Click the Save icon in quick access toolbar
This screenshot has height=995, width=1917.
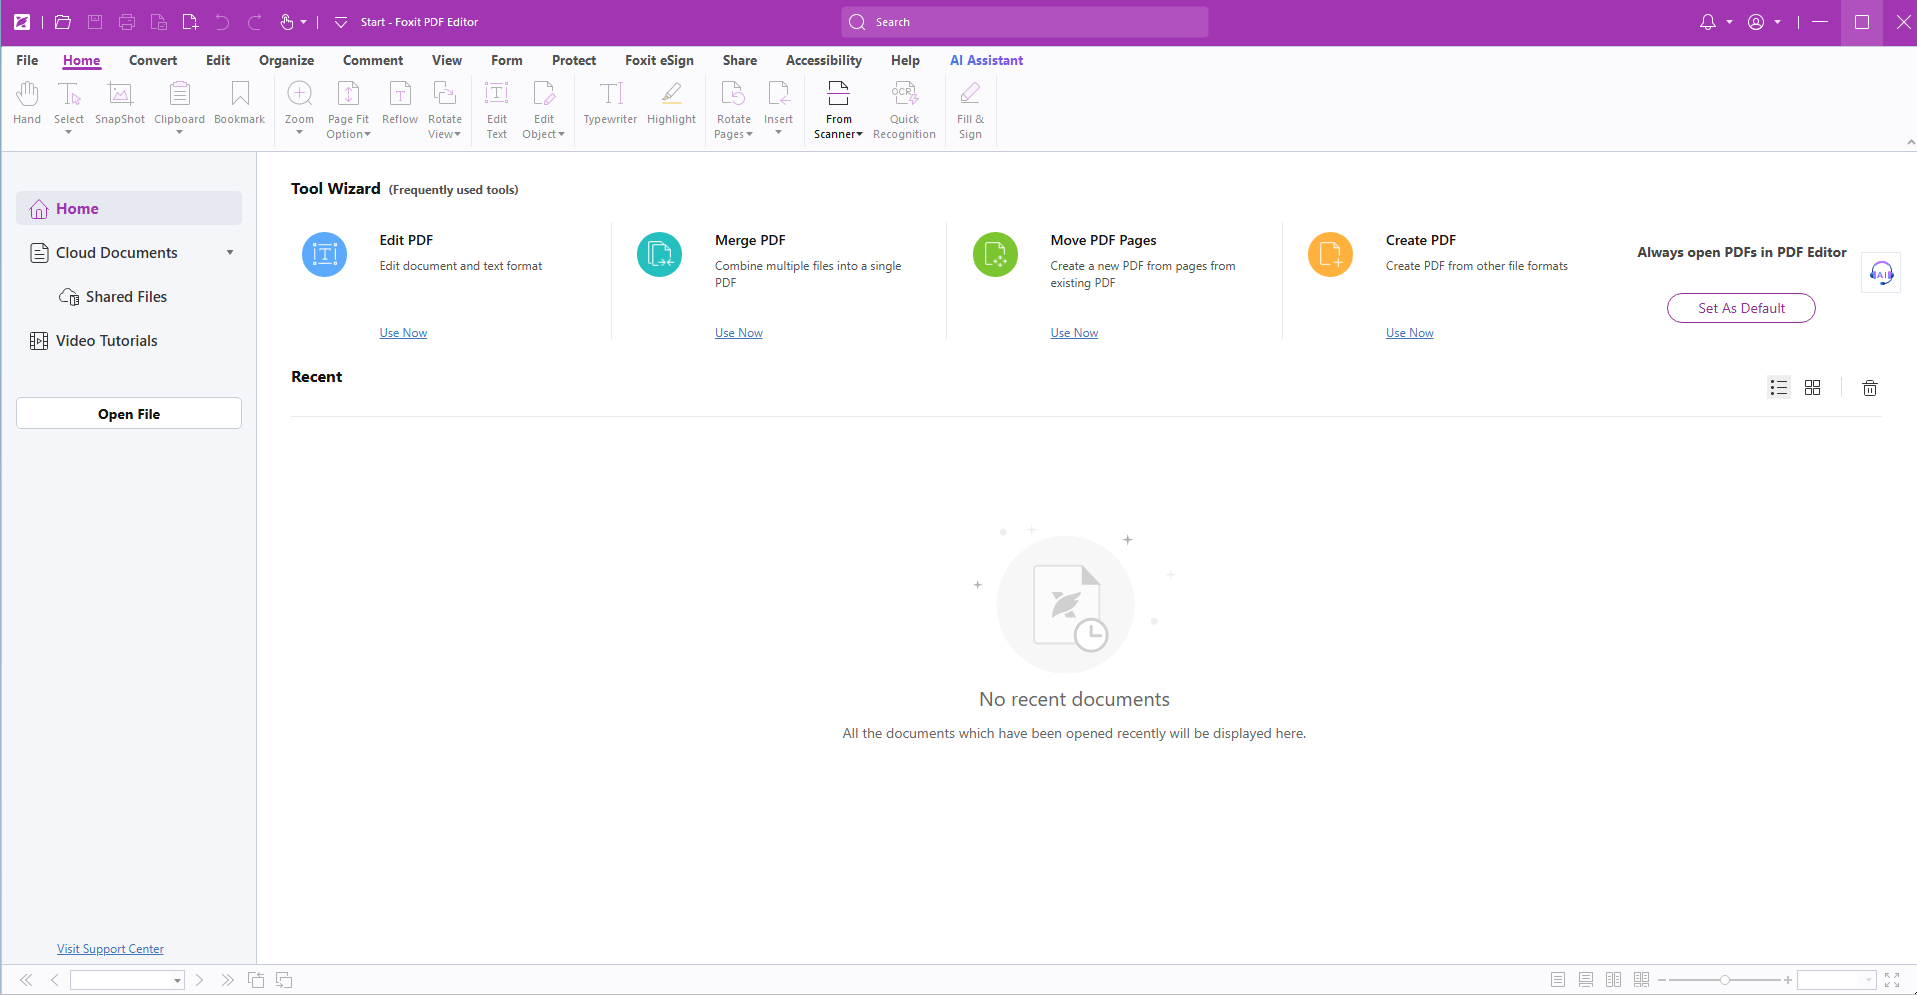[95, 22]
